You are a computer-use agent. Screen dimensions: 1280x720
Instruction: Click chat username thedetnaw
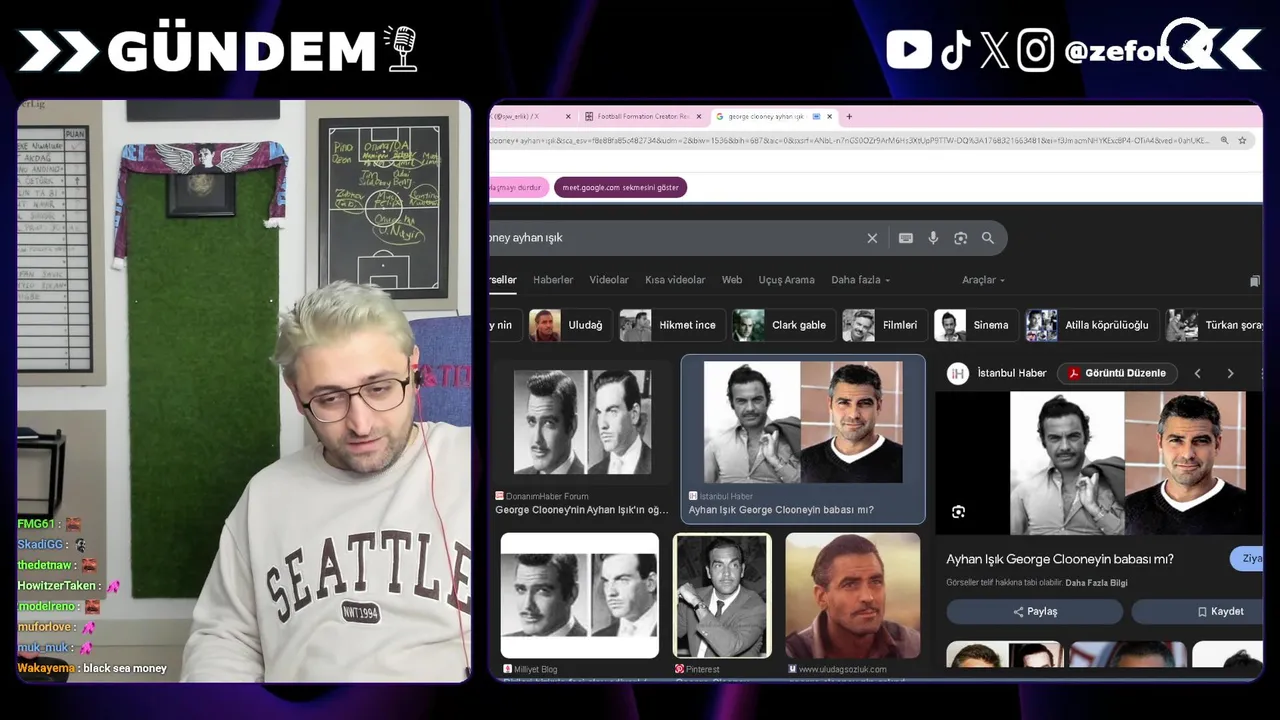pos(45,565)
